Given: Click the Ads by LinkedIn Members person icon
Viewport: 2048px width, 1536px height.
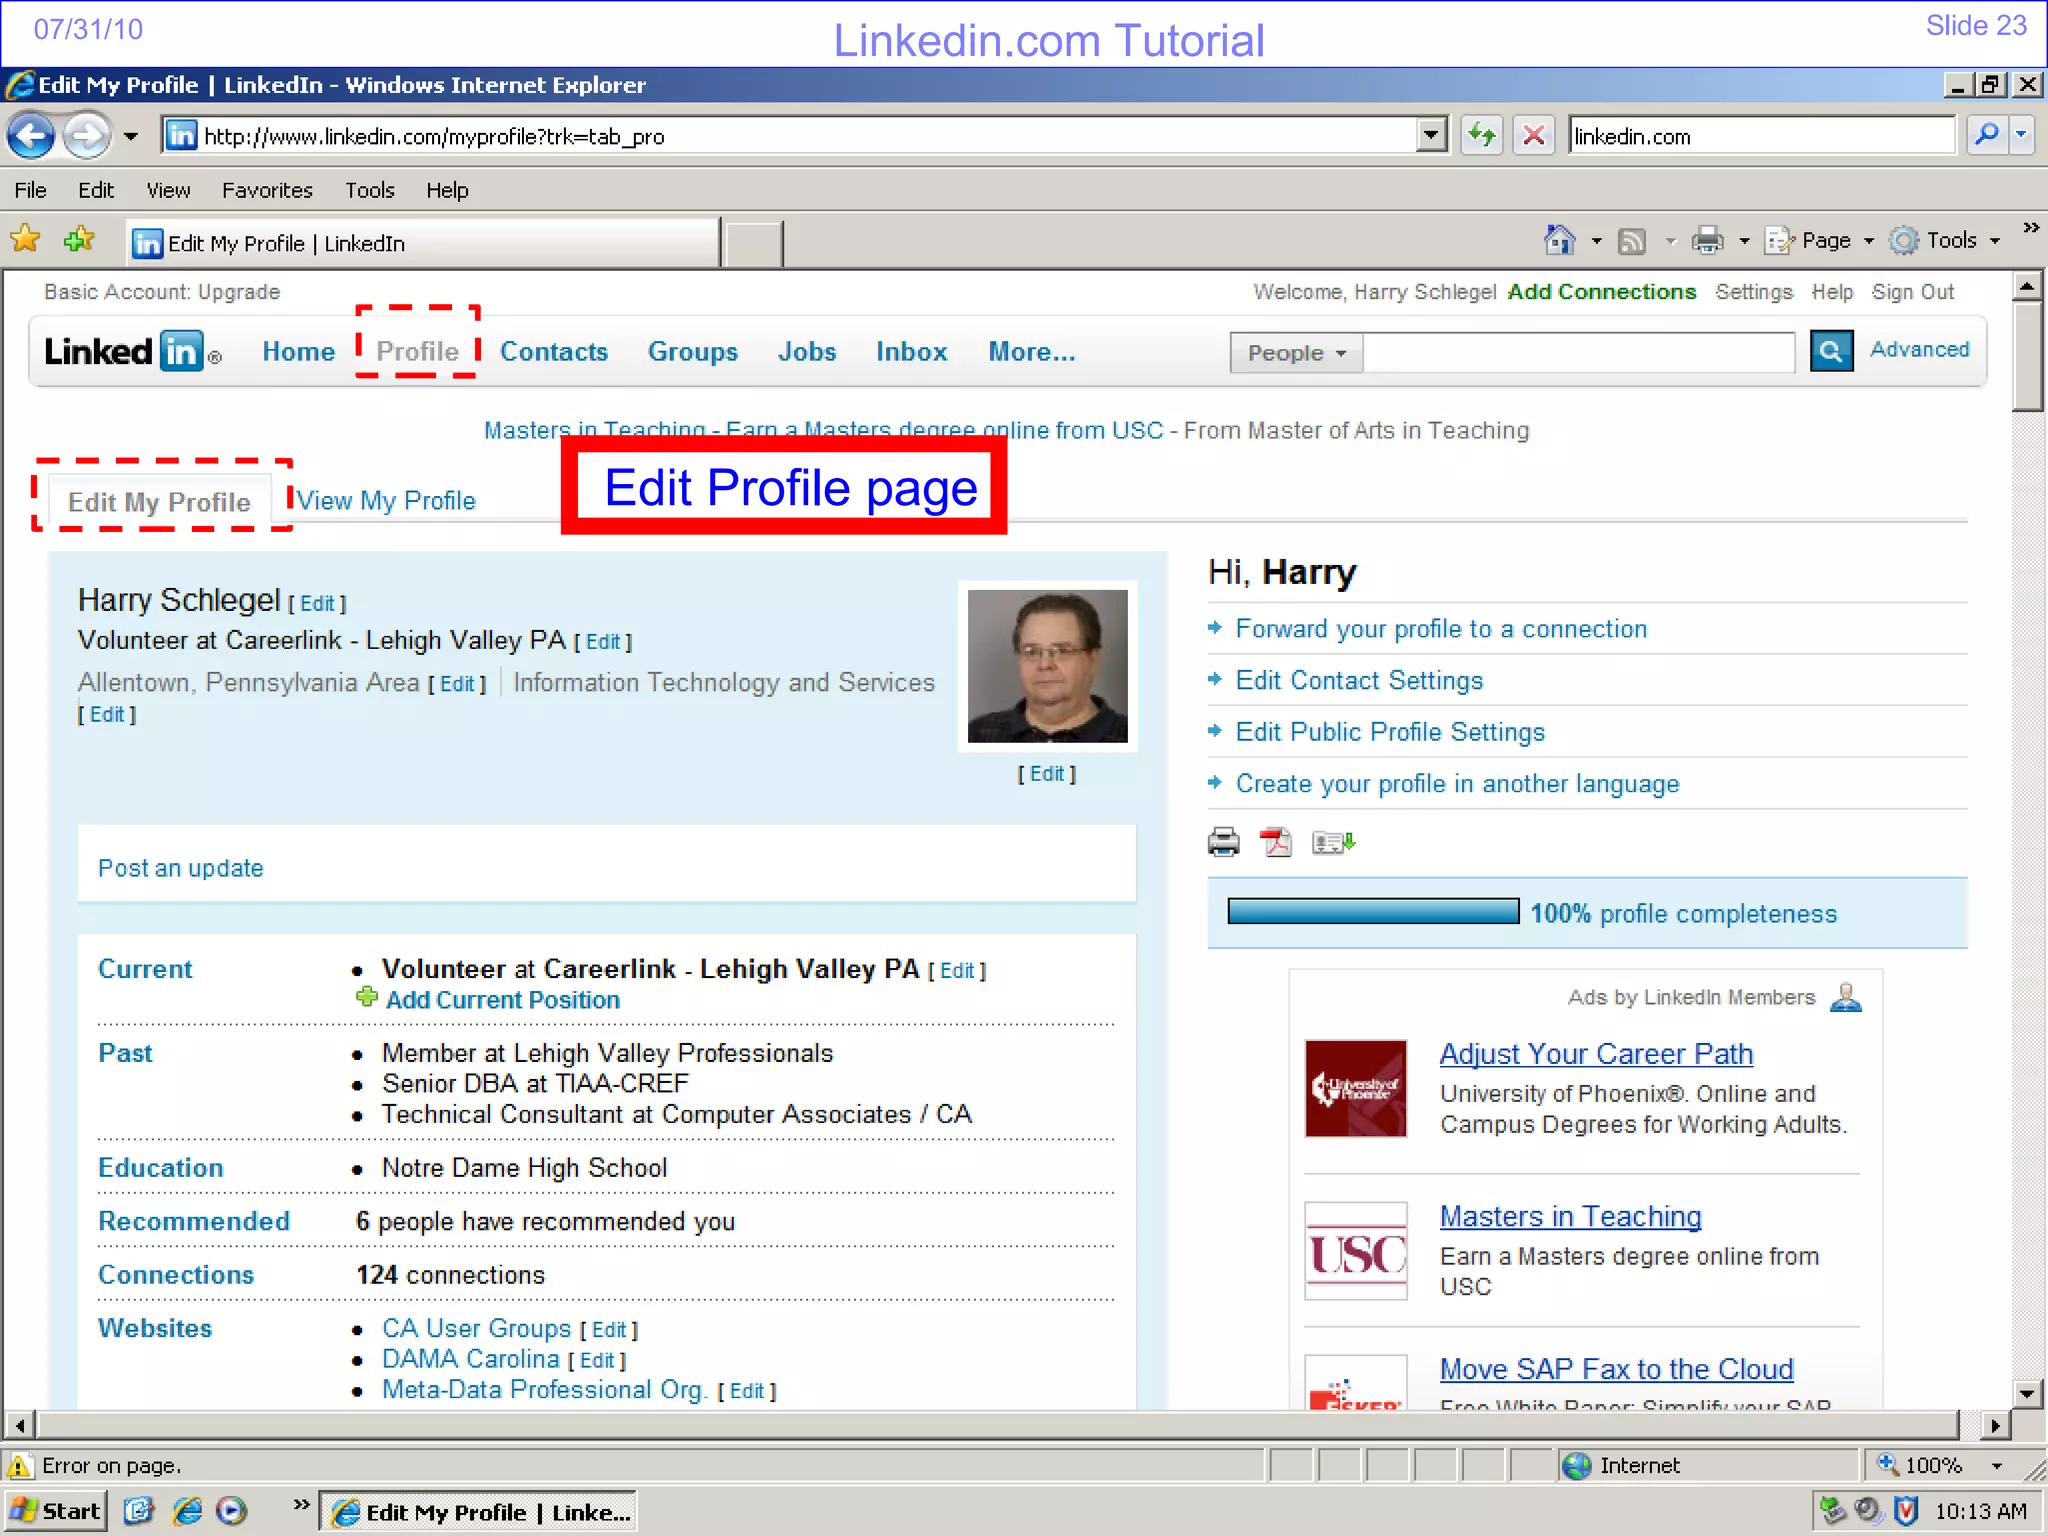Looking at the screenshot, I should 1845,997.
